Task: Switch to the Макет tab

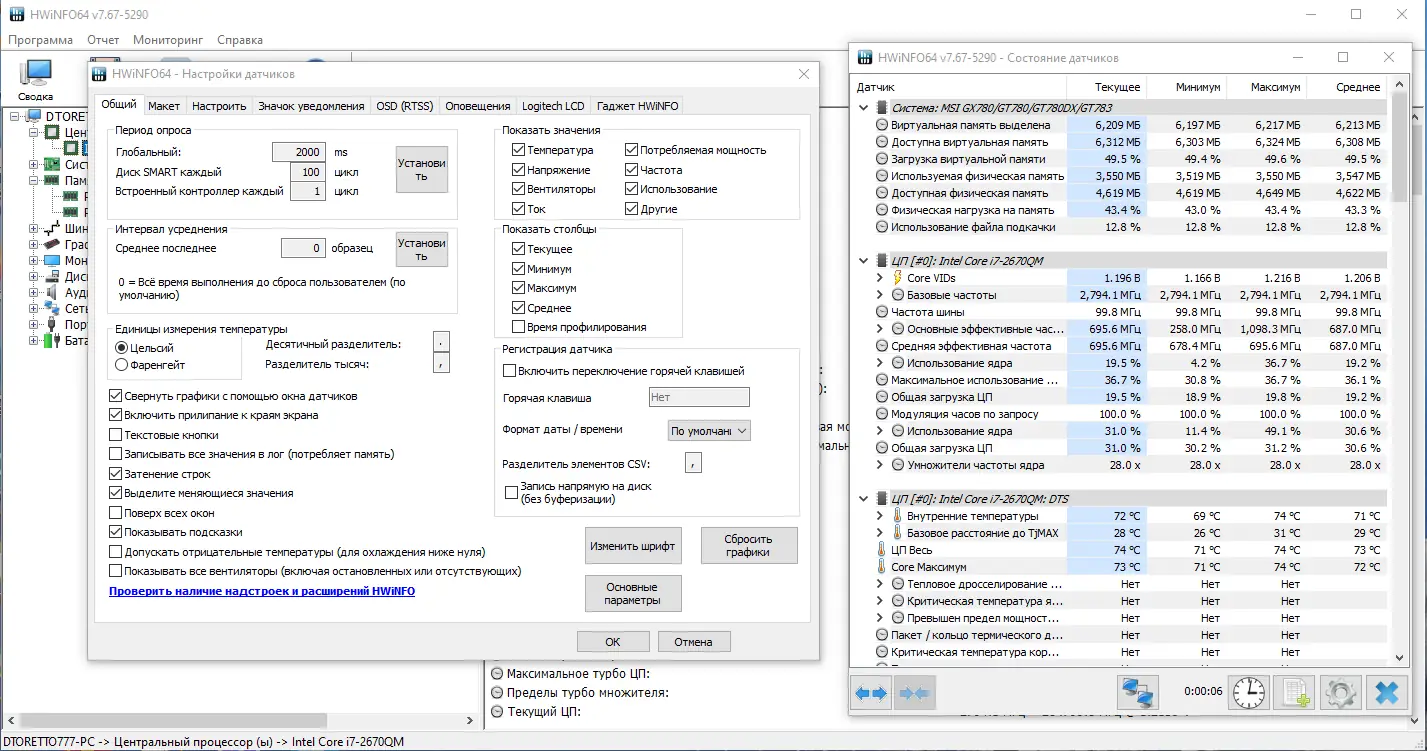Action: click(x=164, y=106)
